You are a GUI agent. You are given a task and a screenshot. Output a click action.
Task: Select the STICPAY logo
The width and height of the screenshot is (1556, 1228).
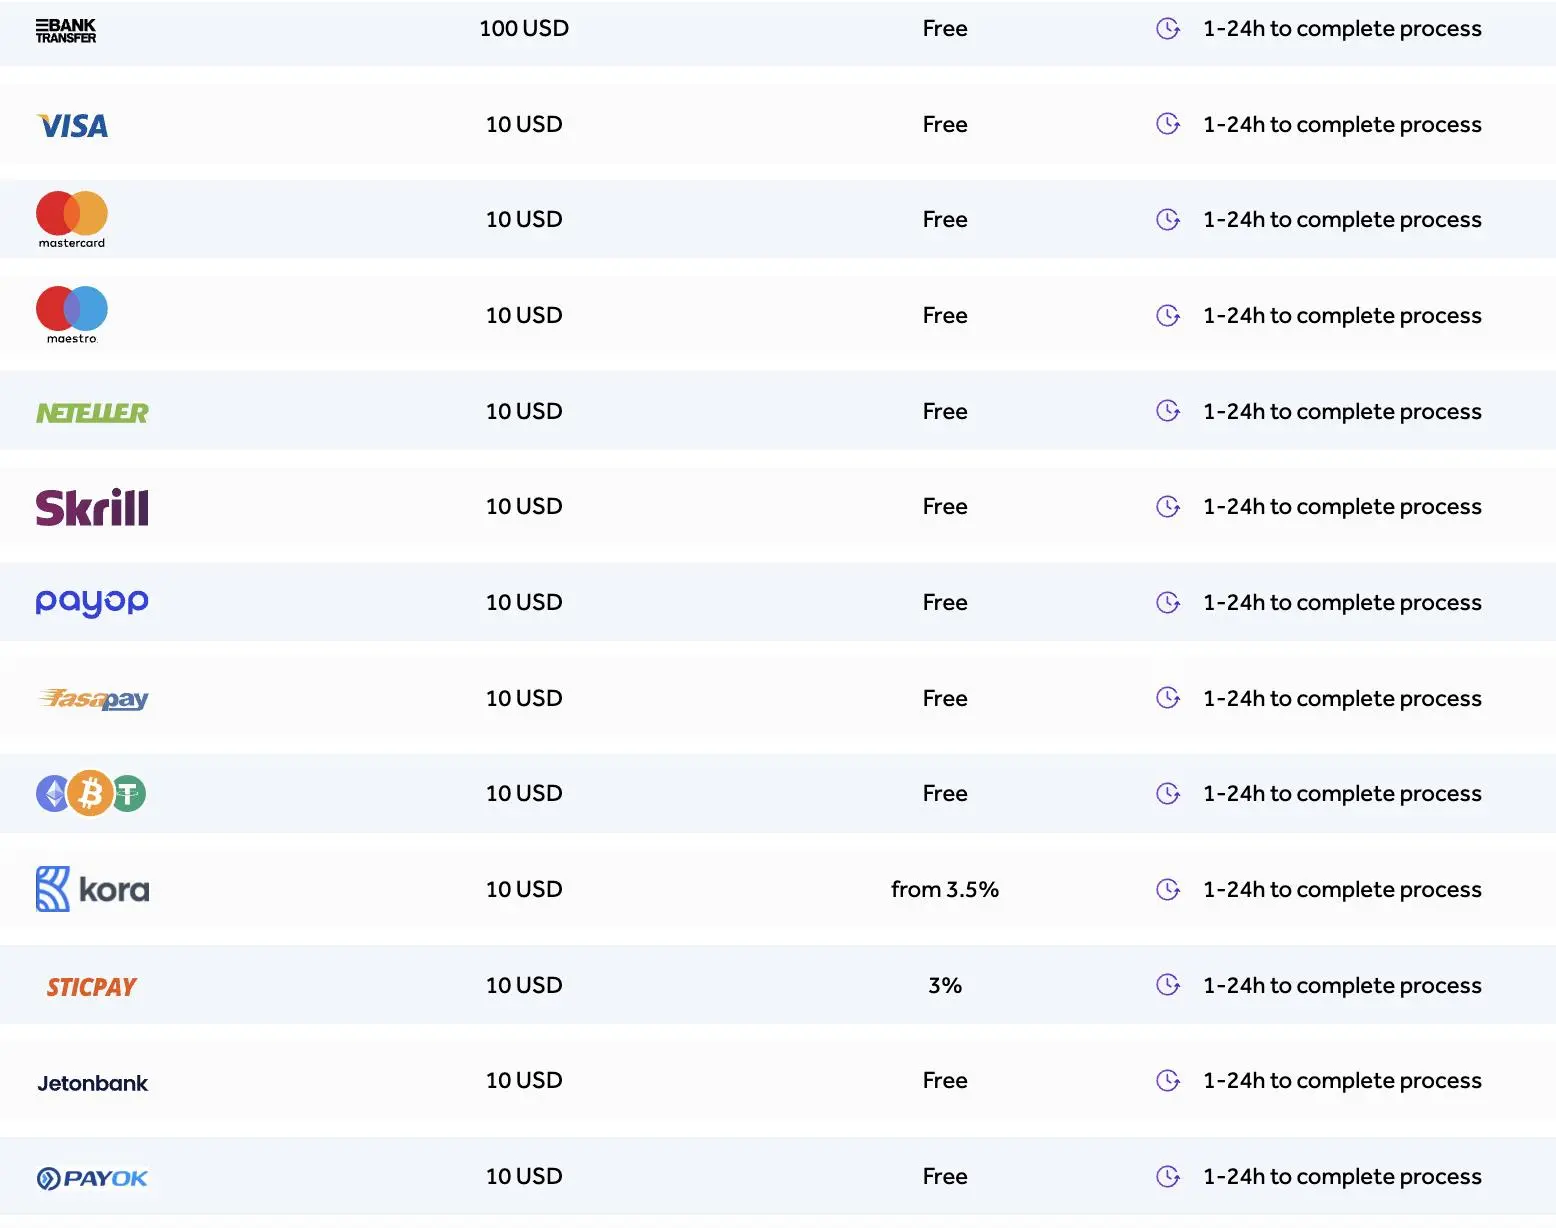point(92,987)
